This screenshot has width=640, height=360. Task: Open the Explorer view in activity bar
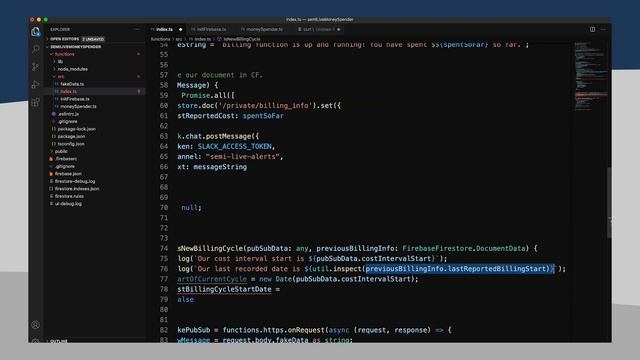tap(36, 32)
